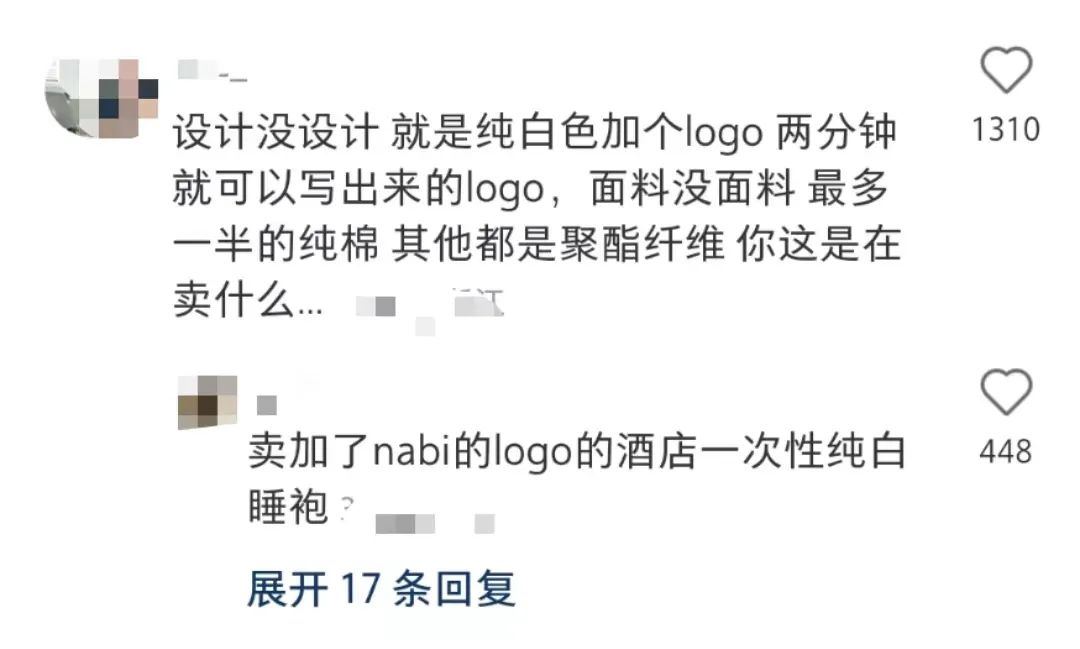The width and height of the screenshot is (1080, 649).
Task: Click the 448 like count
Action: click(x=1006, y=452)
